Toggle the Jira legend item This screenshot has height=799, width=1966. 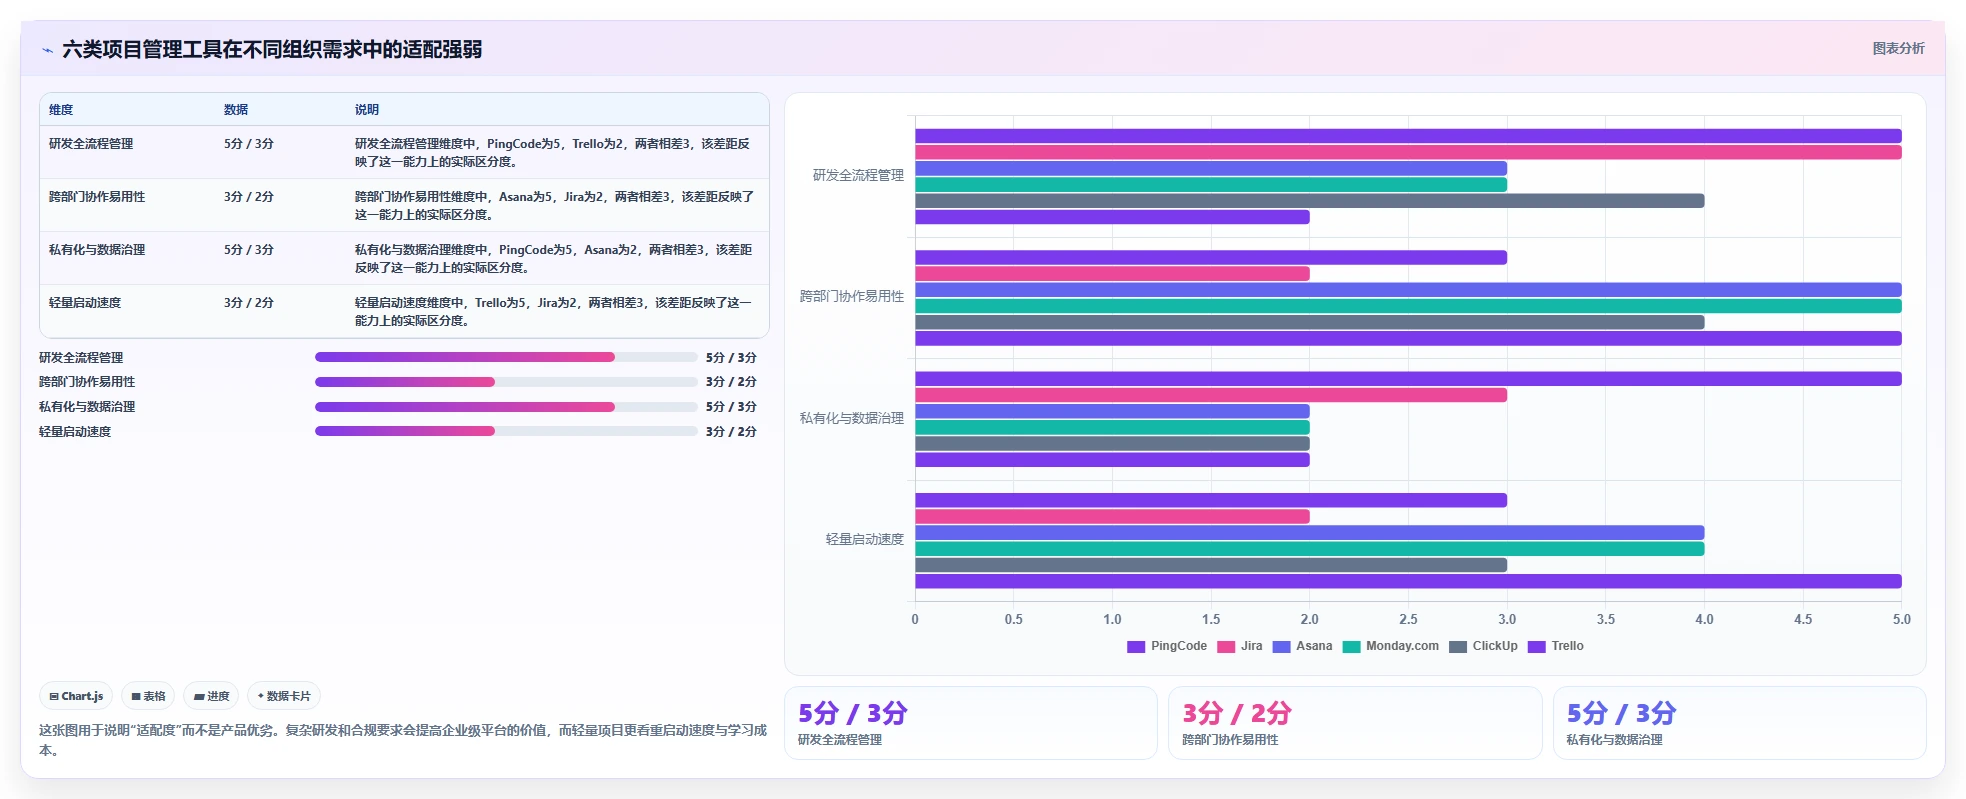click(x=1240, y=646)
